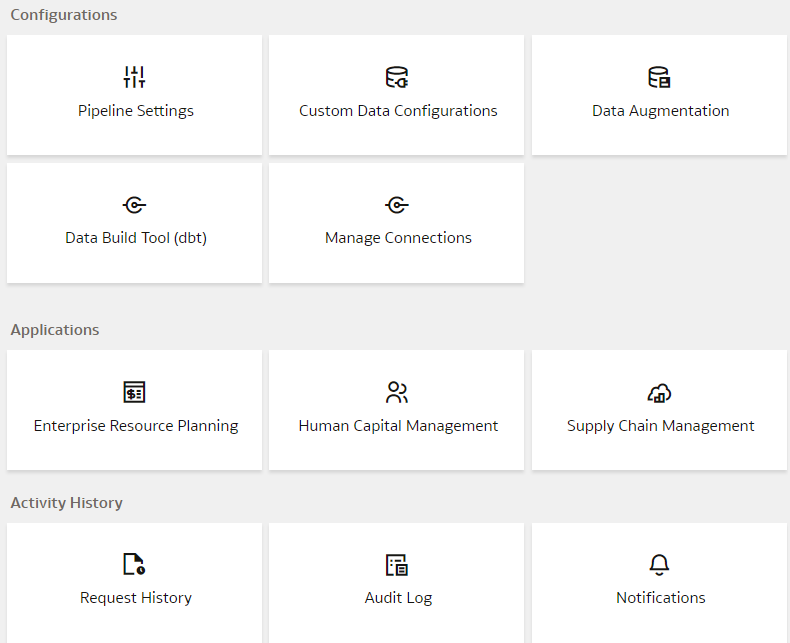Open Enterprise Resource Planning label
This screenshot has width=790, height=643.
(x=136, y=426)
